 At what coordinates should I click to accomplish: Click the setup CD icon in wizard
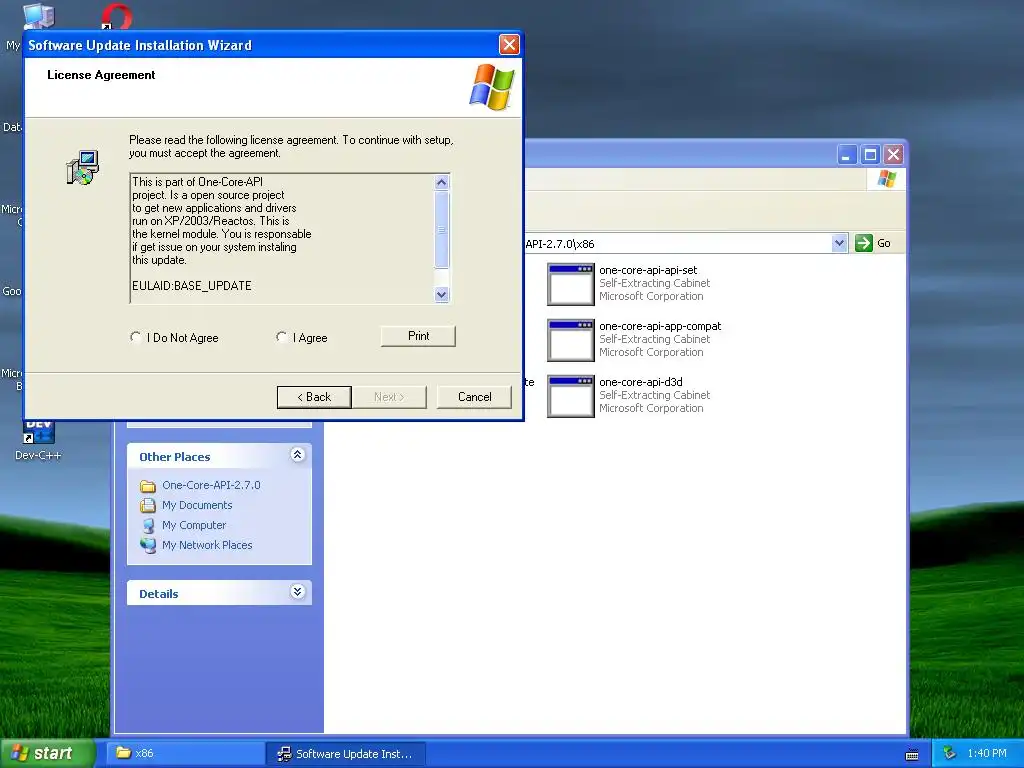tap(82, 168)
